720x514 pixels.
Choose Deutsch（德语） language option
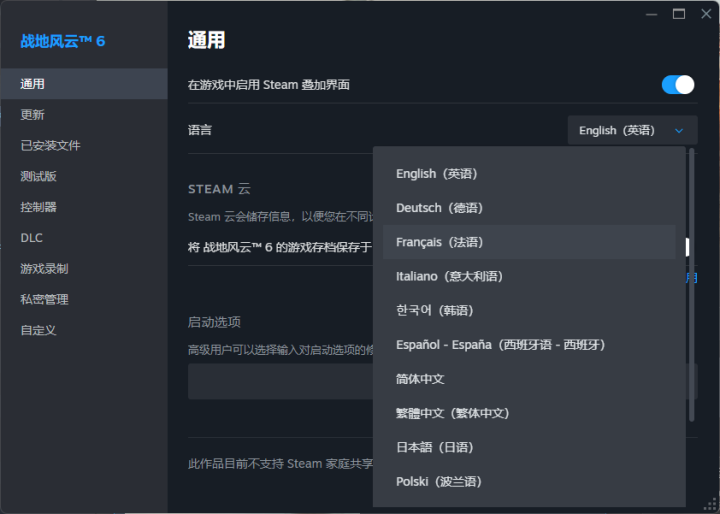point(439,208)
